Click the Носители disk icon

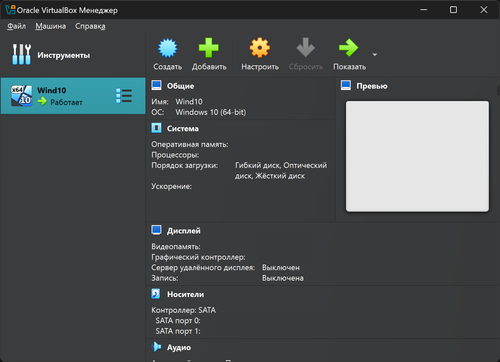tap(156, 294)
